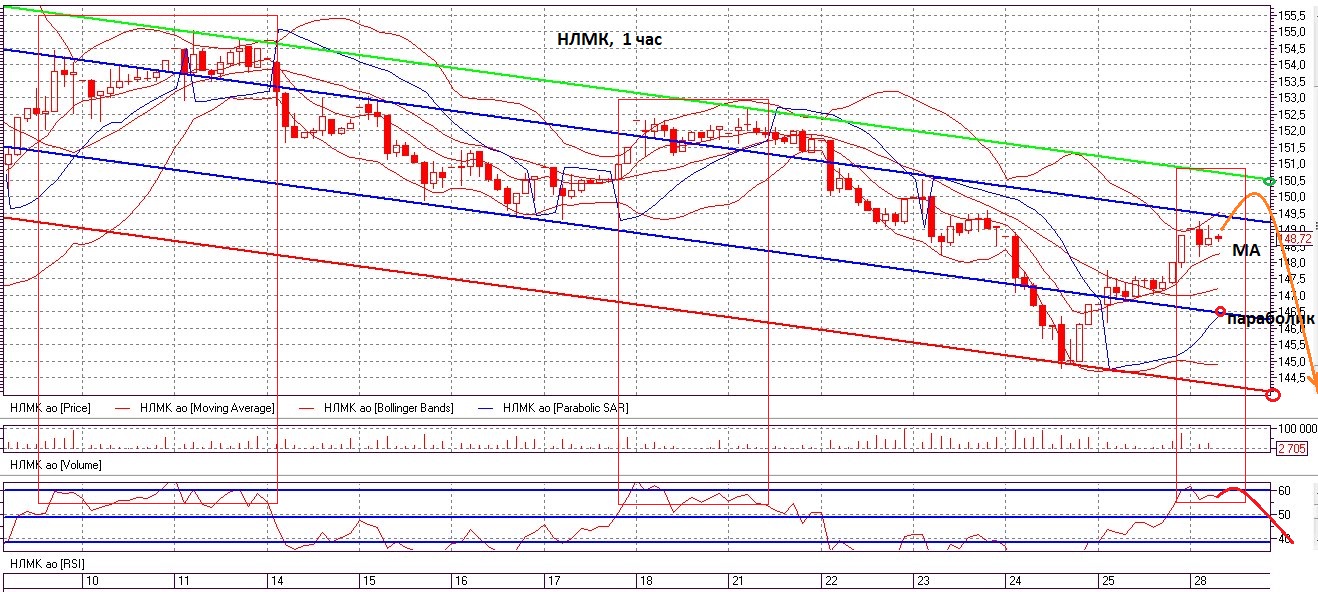Click the 154,0 price axis label

tap(1293, 65)
